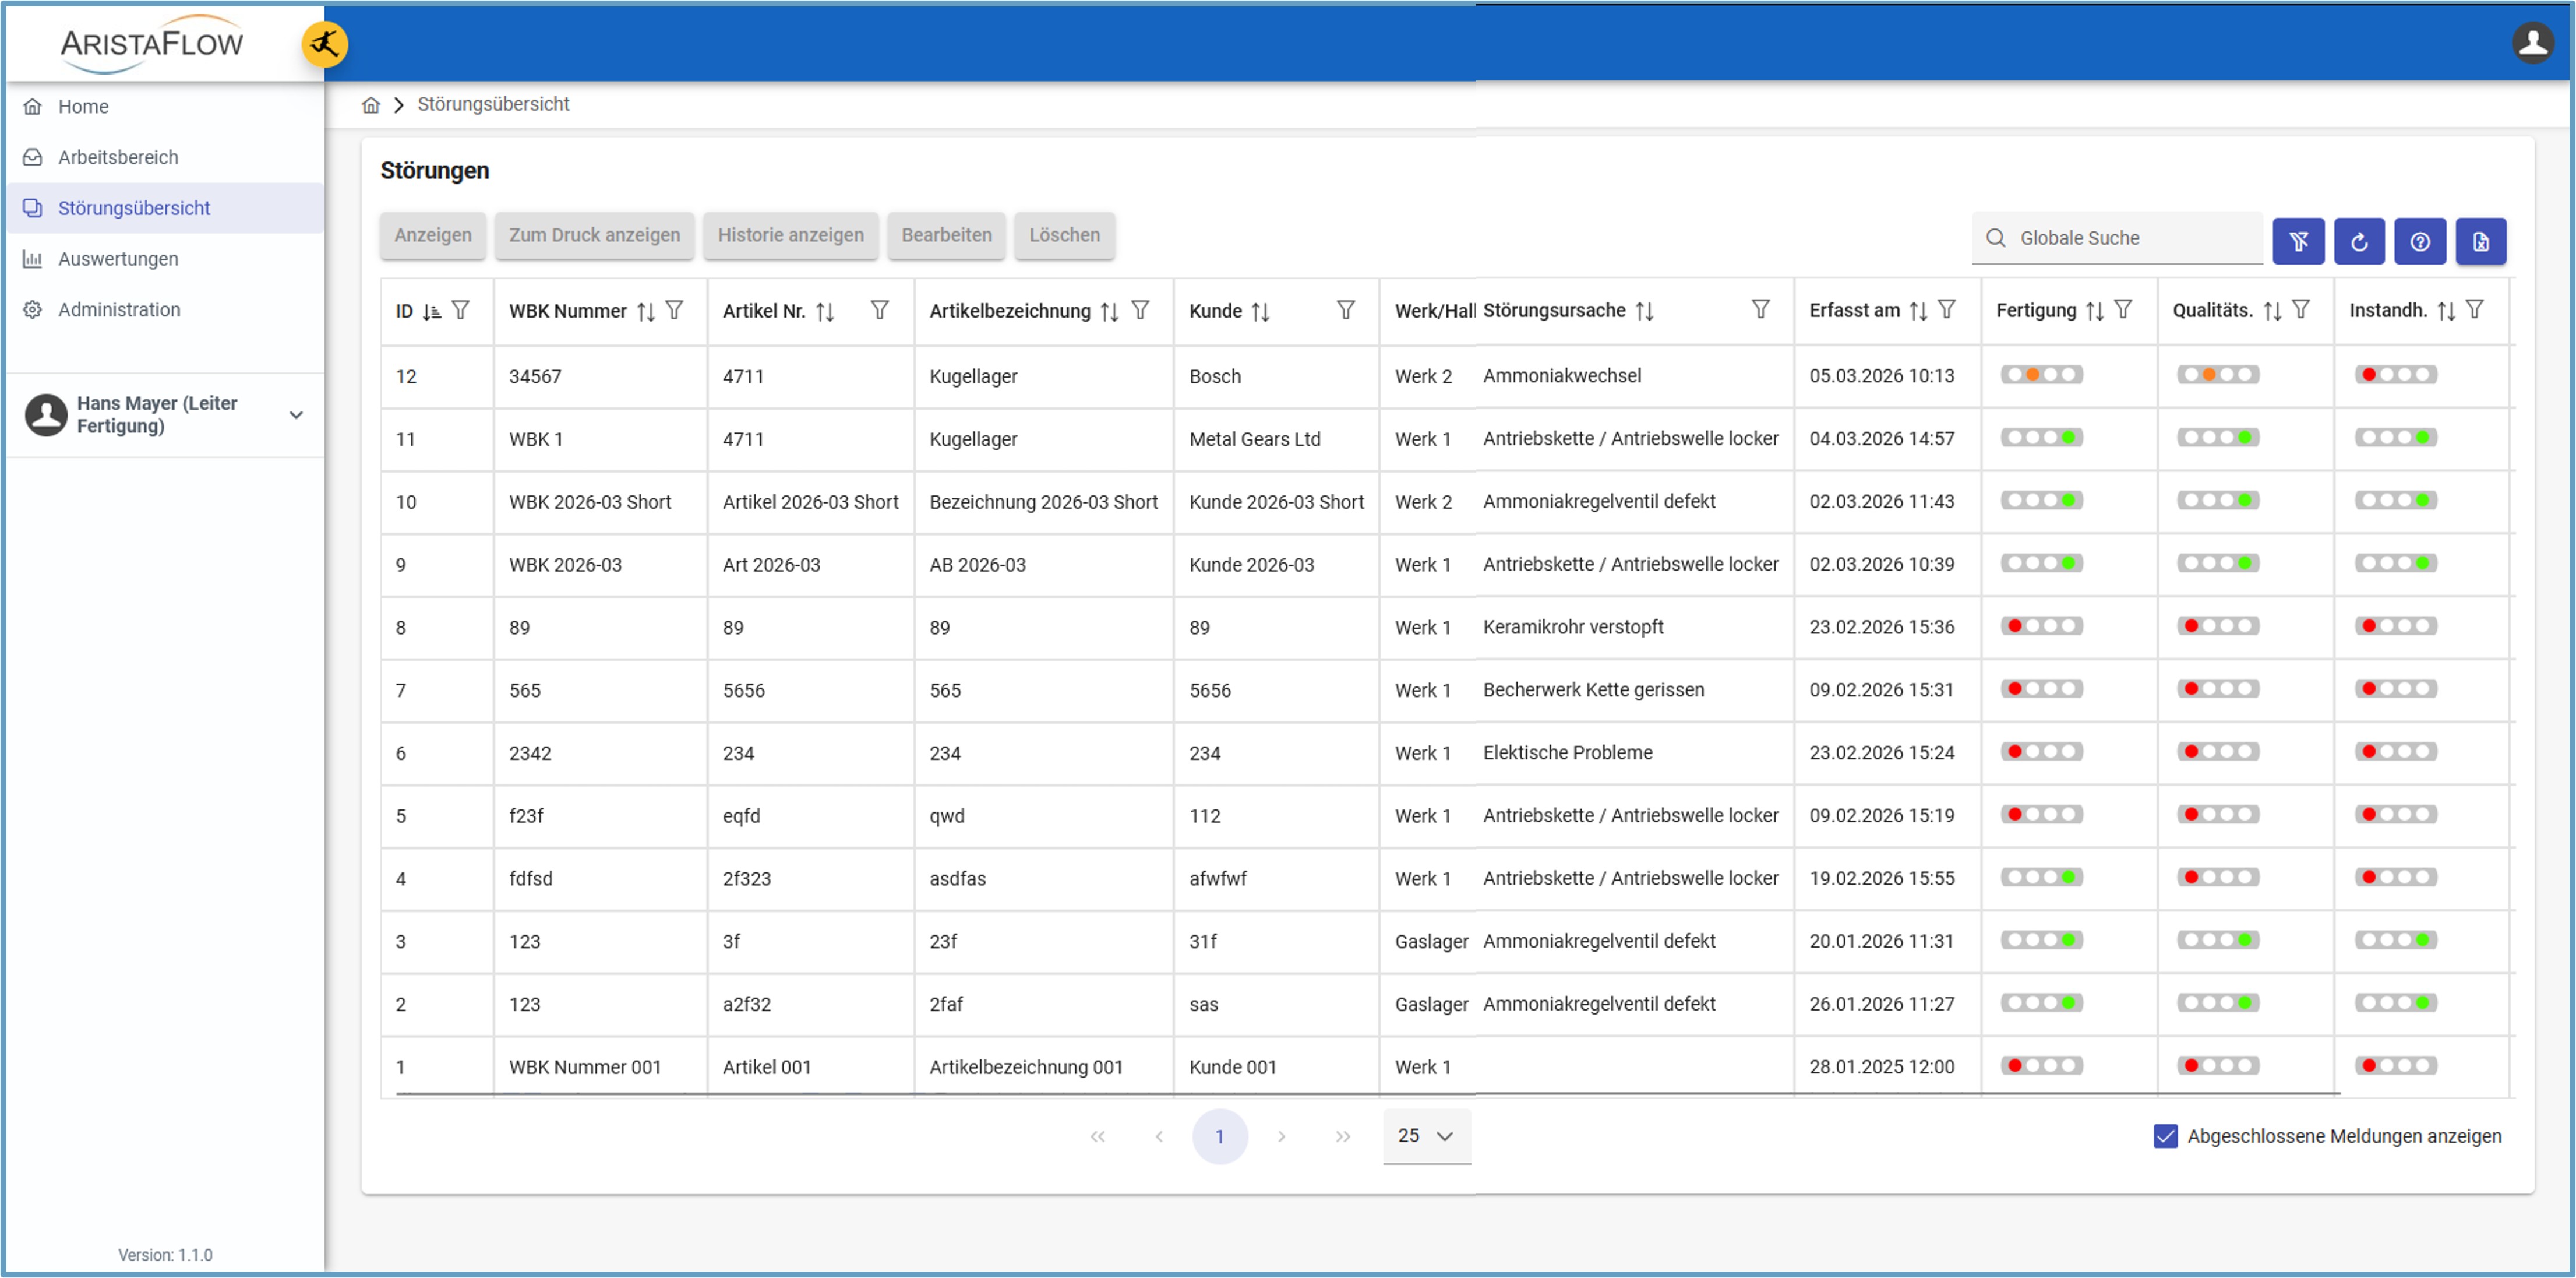Select page 1 in pagination
This screenshot has width=2576, height=1278.
pos(1219,1136)
